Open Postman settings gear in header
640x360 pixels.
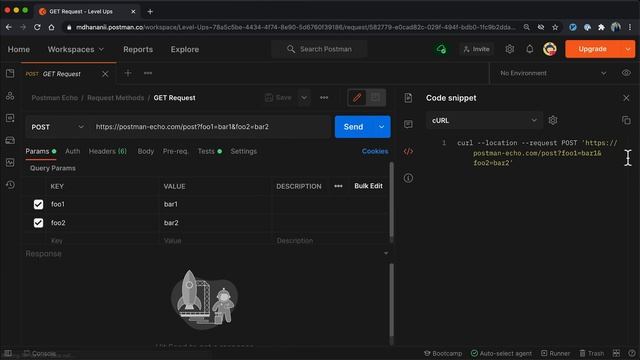[x=509, y=49]
